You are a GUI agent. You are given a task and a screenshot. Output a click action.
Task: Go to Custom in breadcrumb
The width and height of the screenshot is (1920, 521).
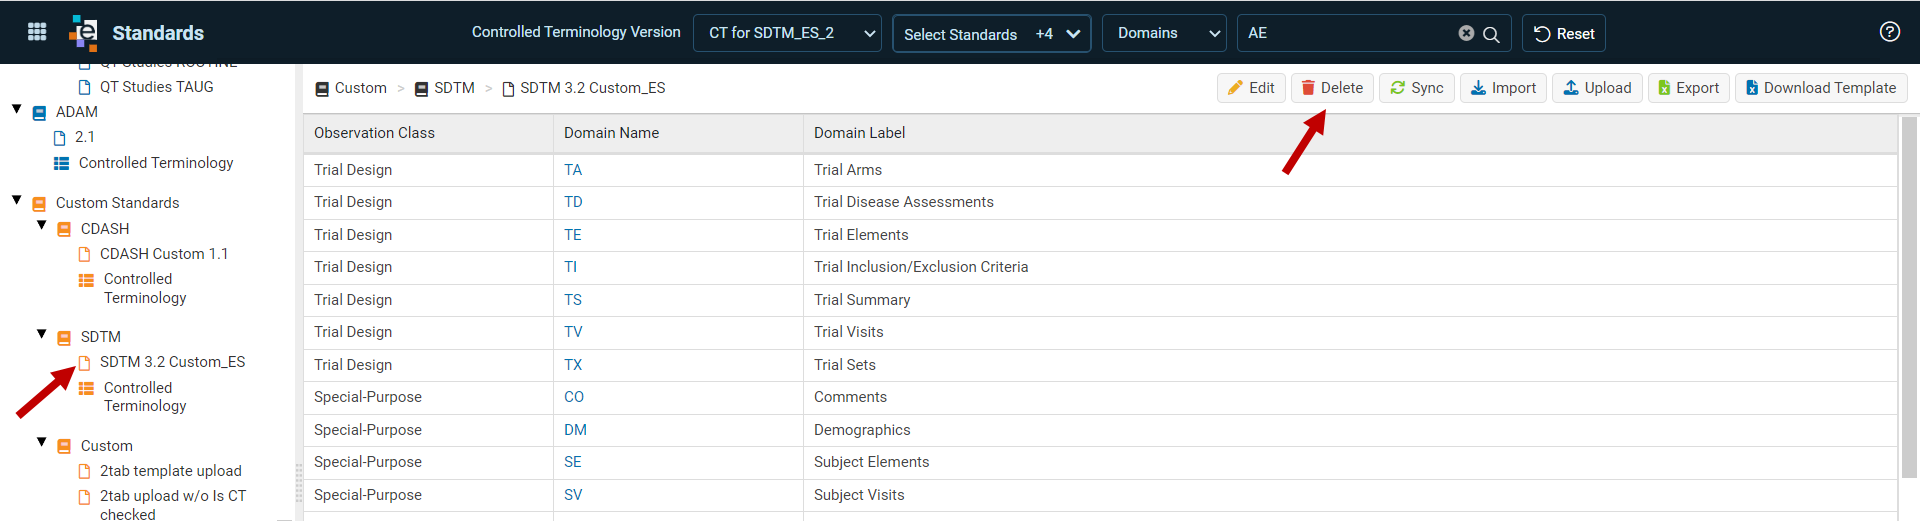[351, 88]
